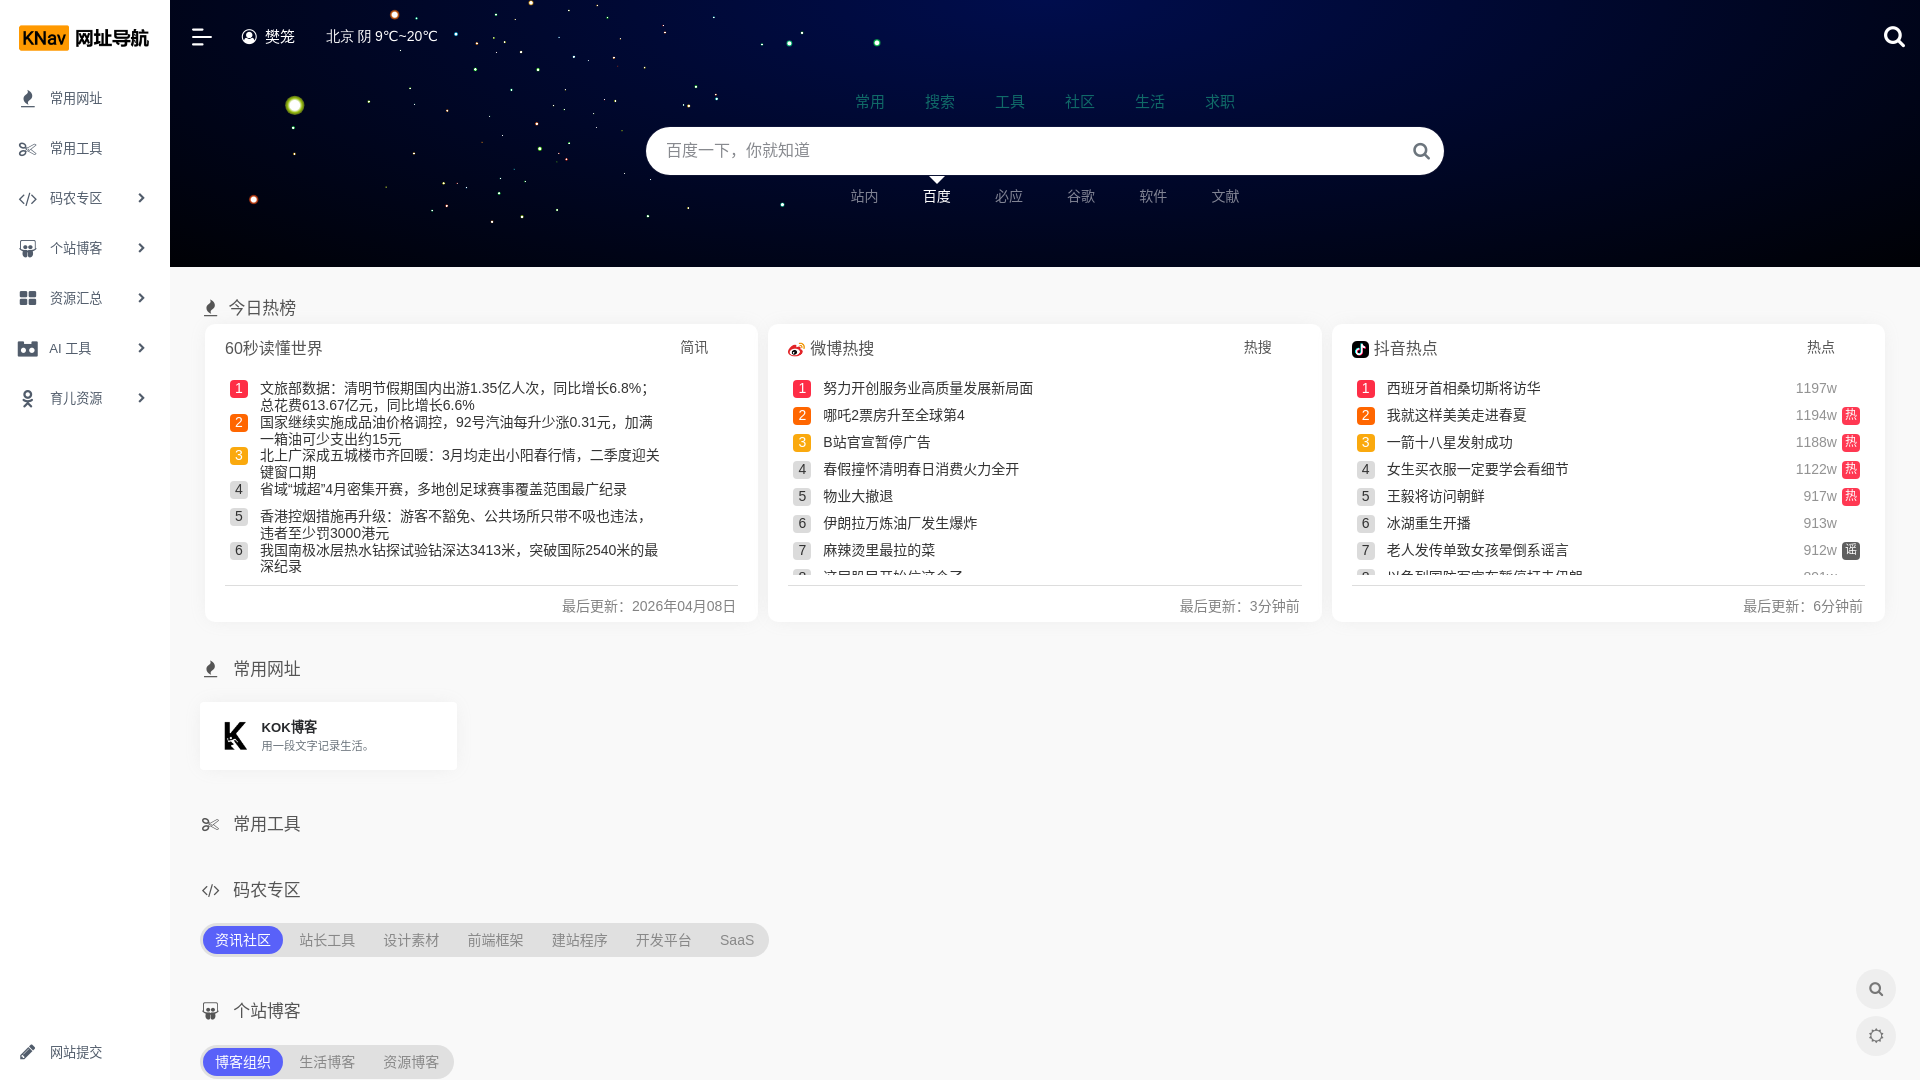Switch to the SaaS tab
This screenshot has width=1920, height=1080.
[x=737, y=940]
